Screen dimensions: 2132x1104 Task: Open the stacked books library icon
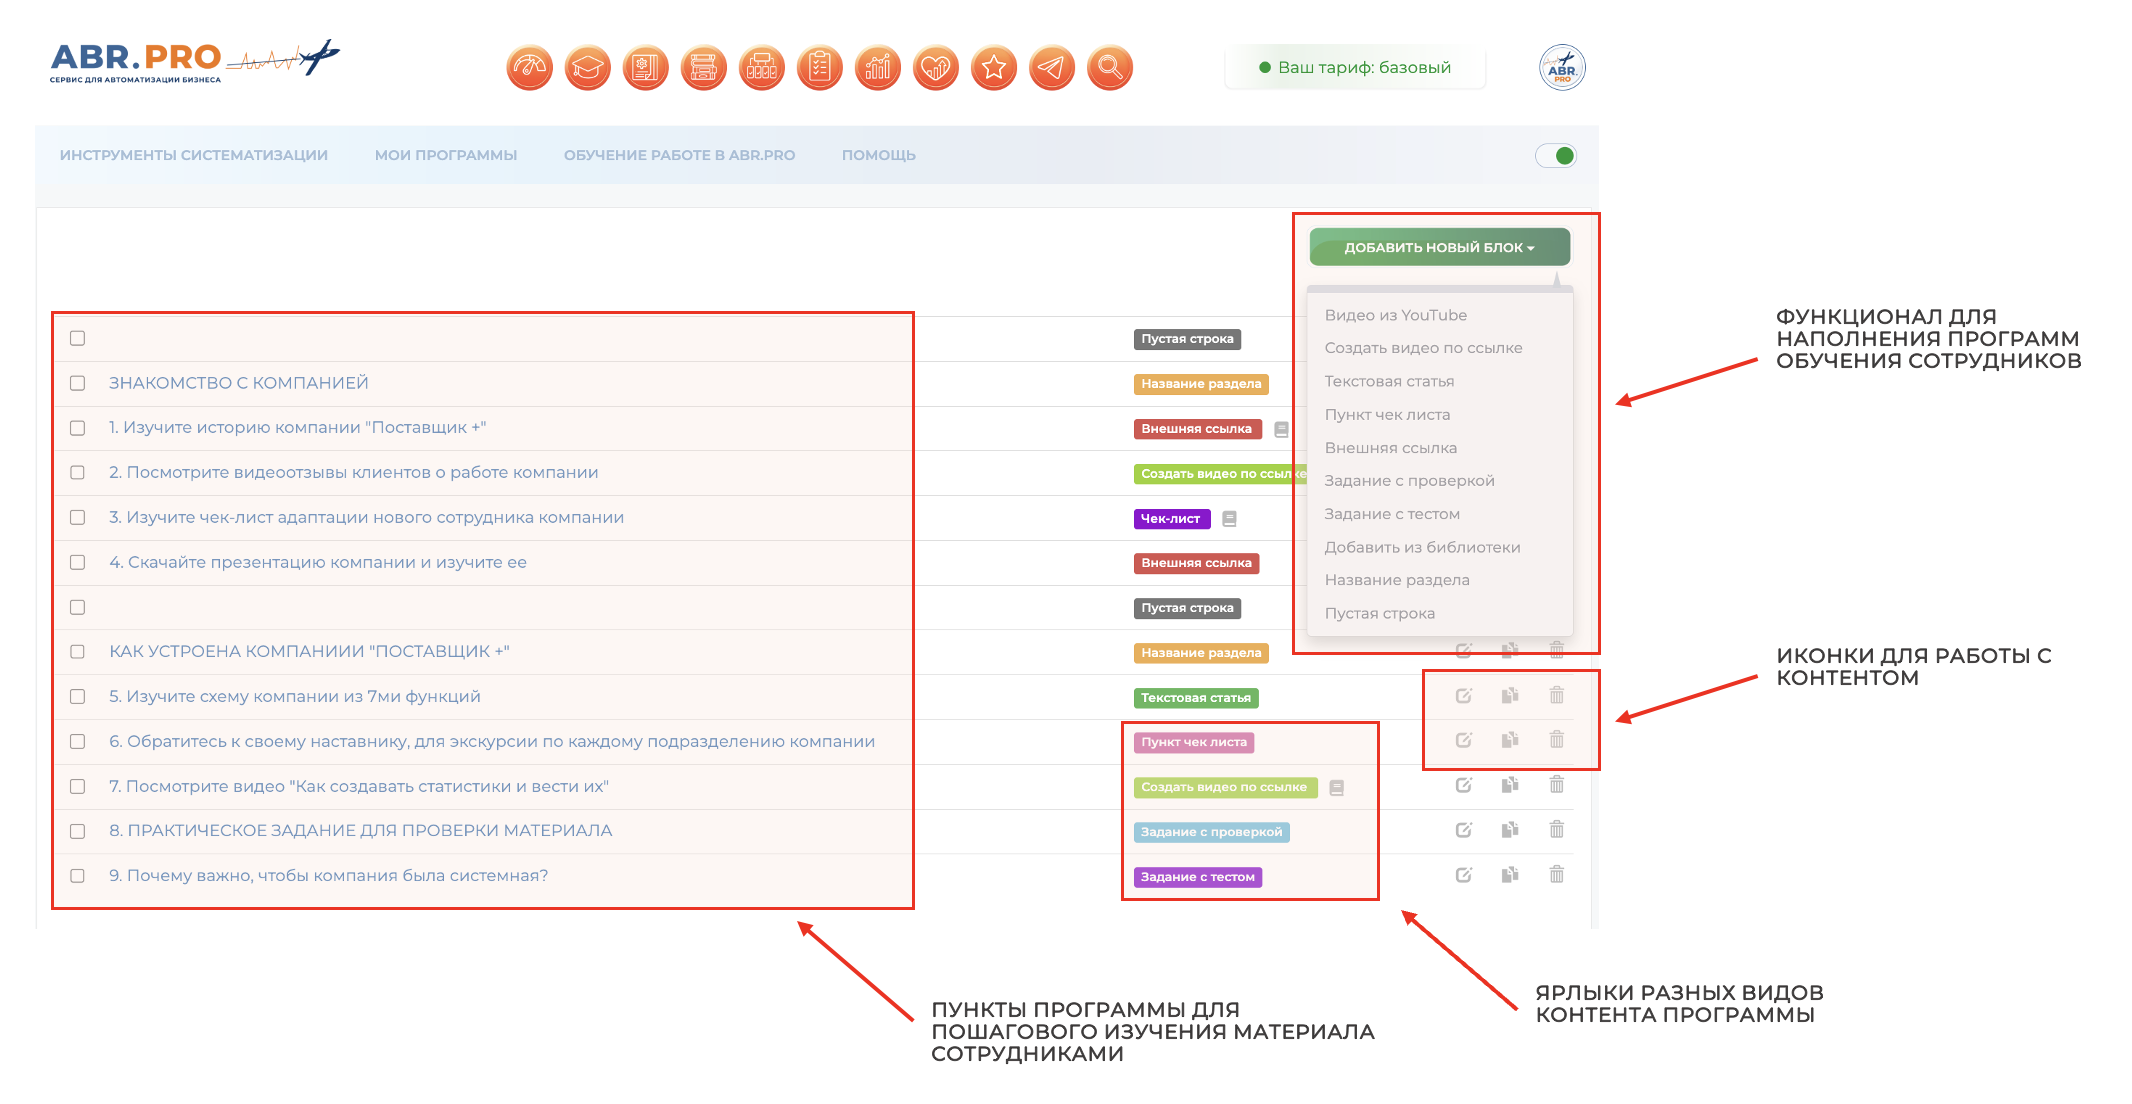pyautogui.click(x=704, y=68)
